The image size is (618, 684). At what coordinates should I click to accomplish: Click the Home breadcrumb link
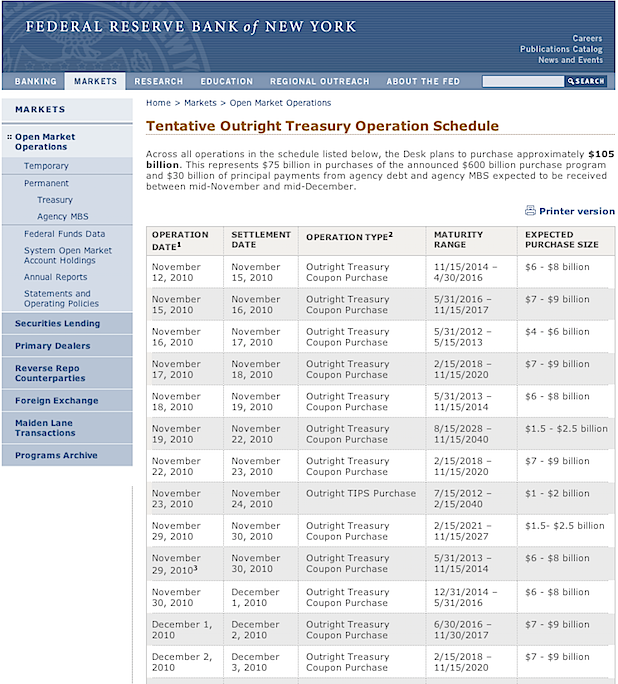coord(158,103)
